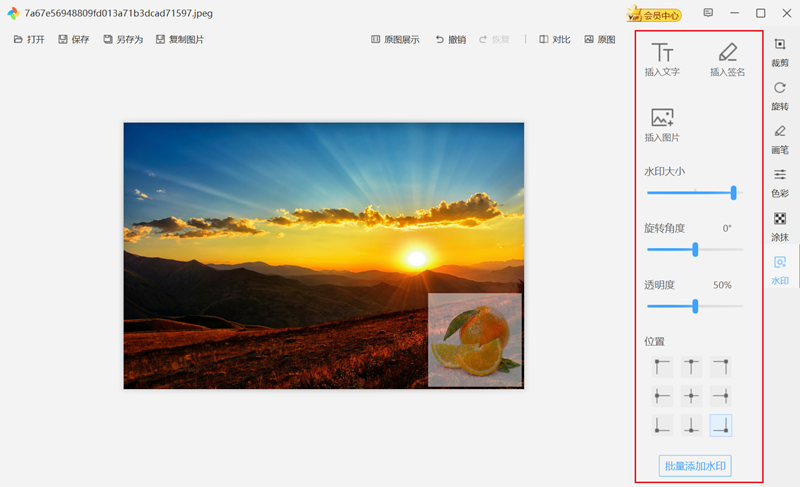Viewport: 800px width, 487px height.
Task: Click the 50% opacity value
Action: [722, 285]
